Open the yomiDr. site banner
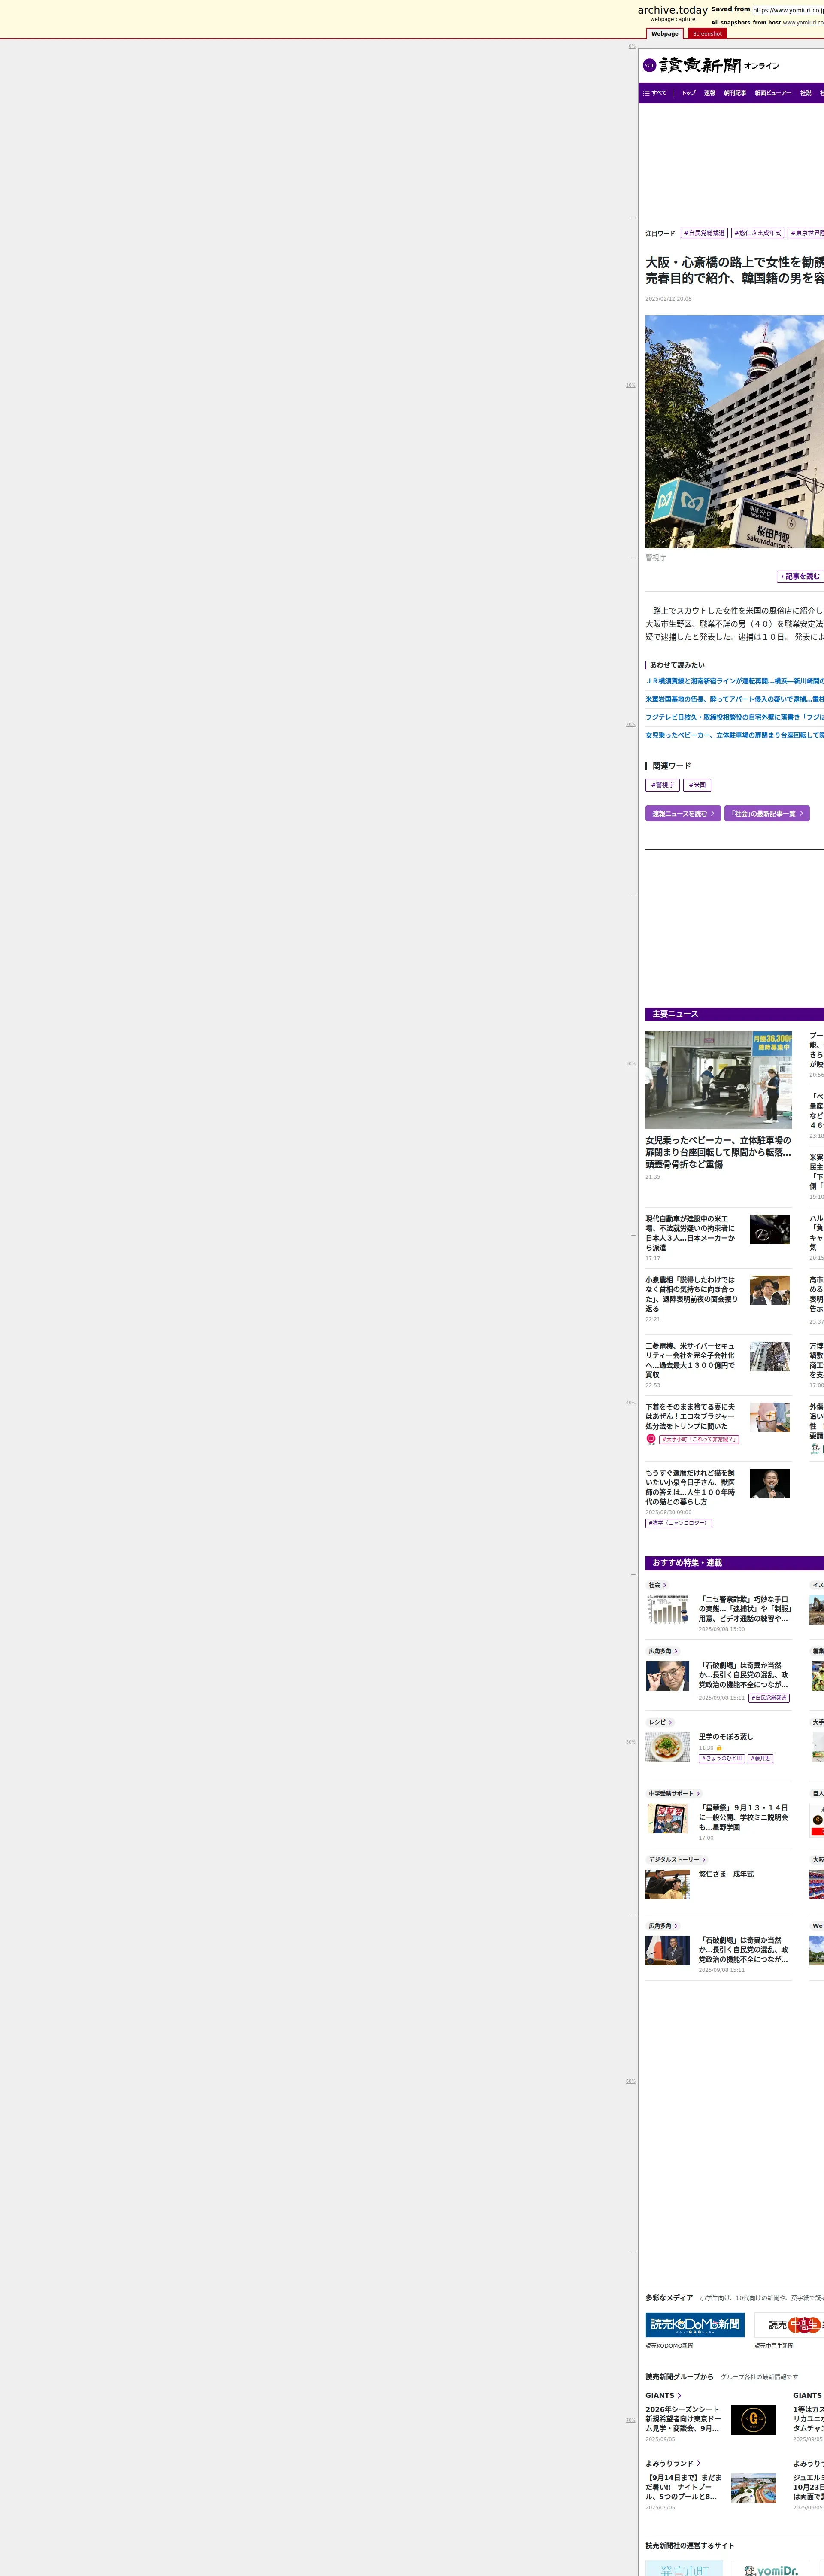The image size is (824, 2576). click(x=772, y=2568)
